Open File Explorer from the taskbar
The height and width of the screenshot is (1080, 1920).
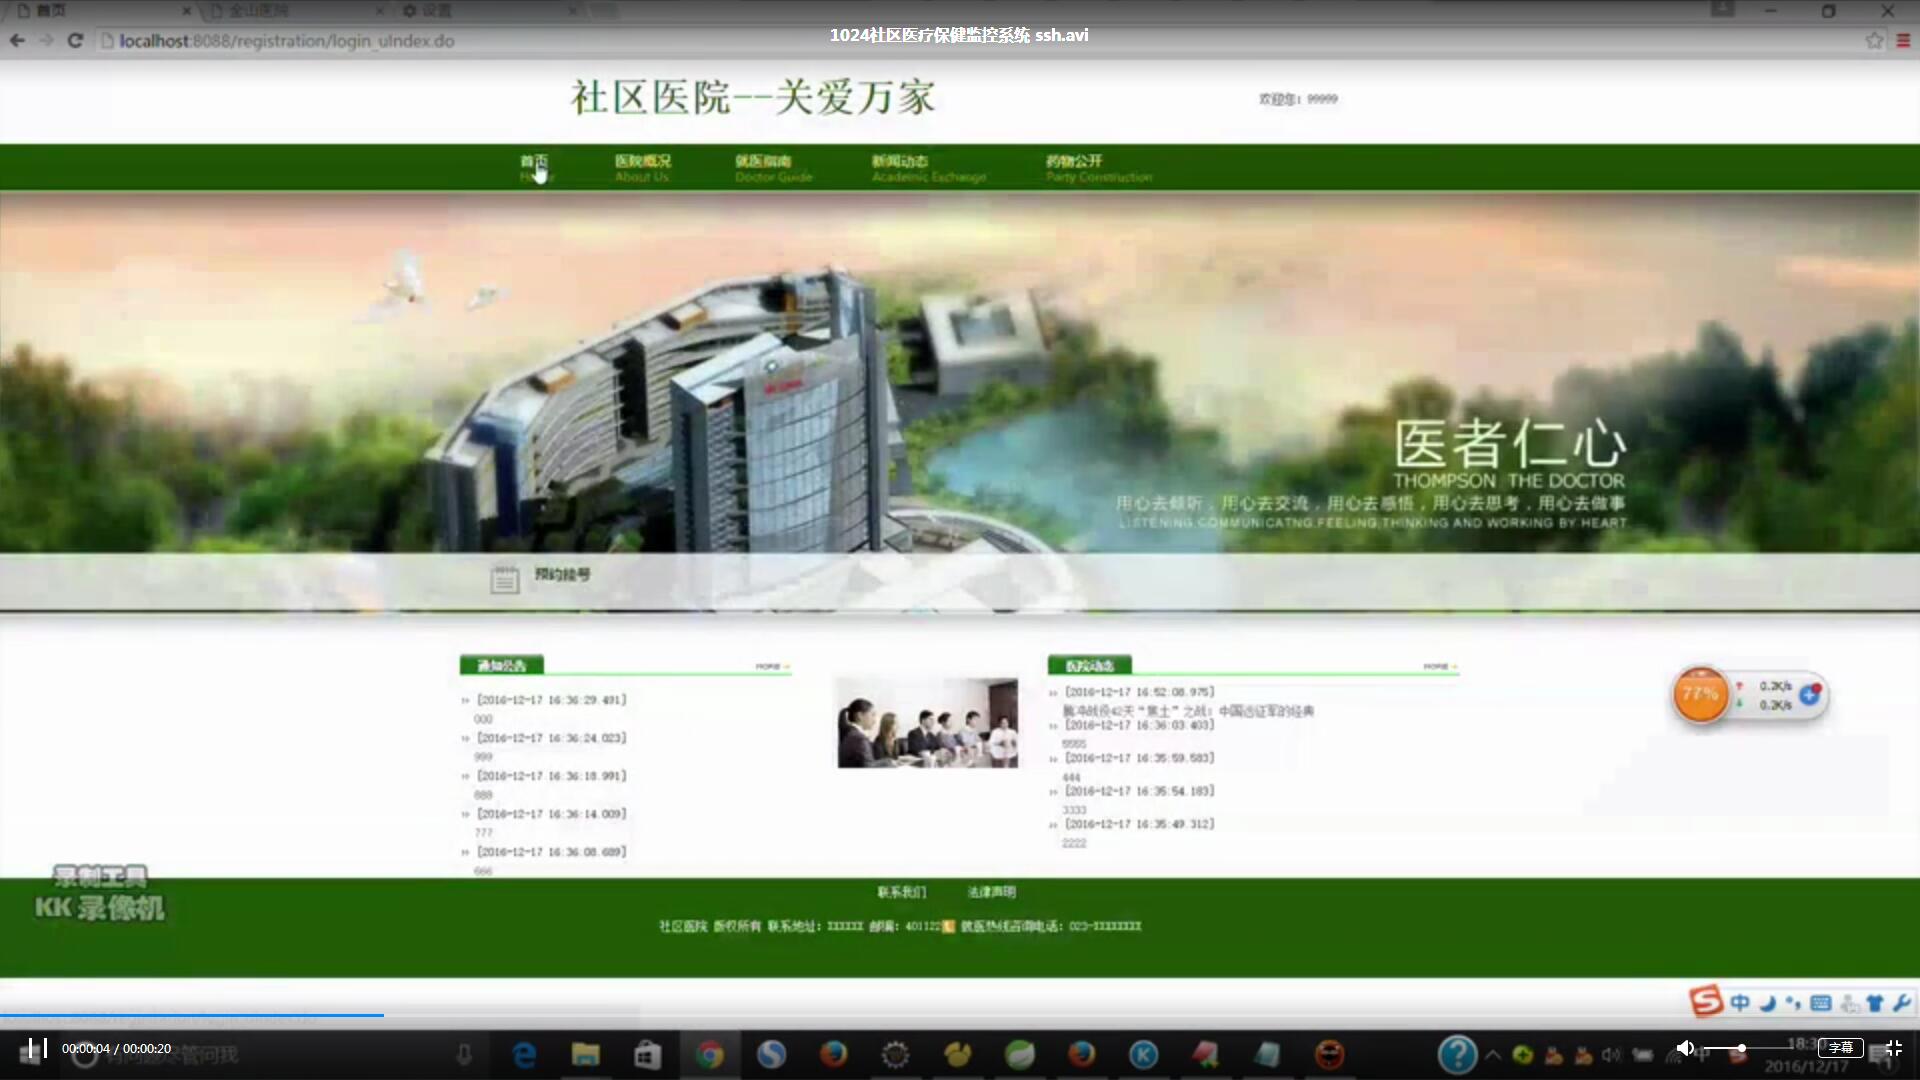[586, 1055]
